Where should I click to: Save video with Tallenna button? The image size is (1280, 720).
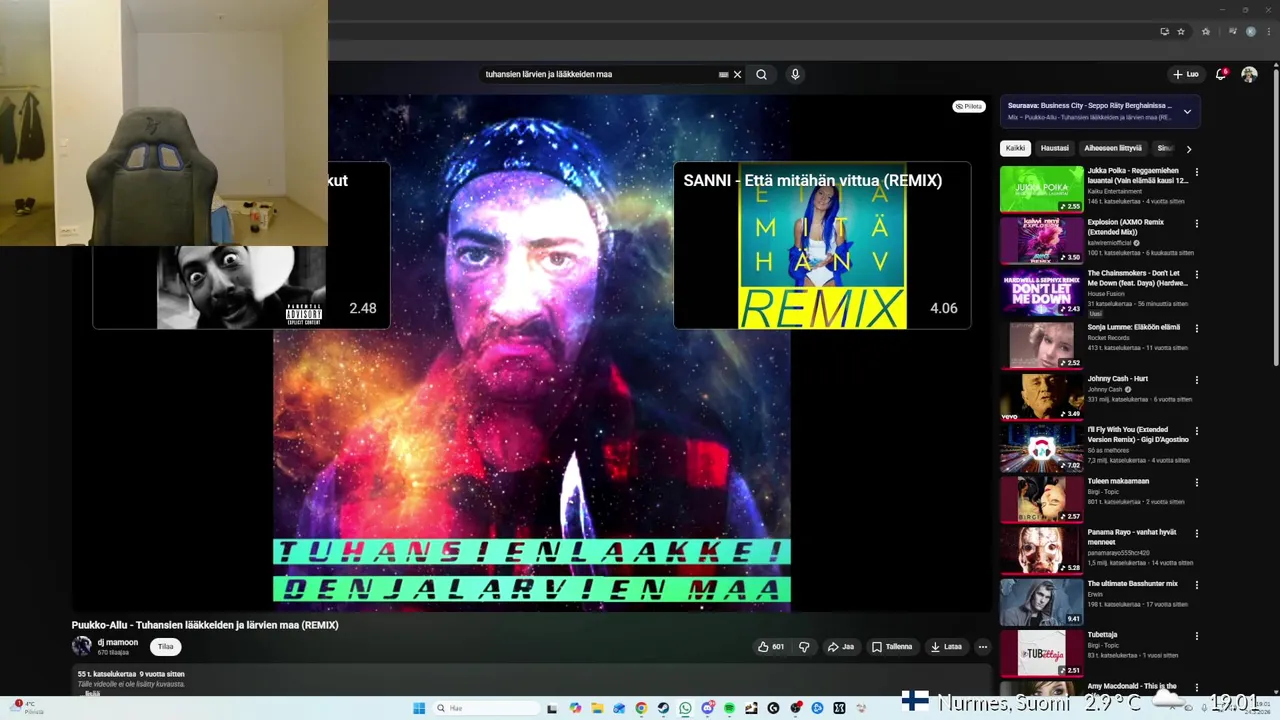point(891,647)
